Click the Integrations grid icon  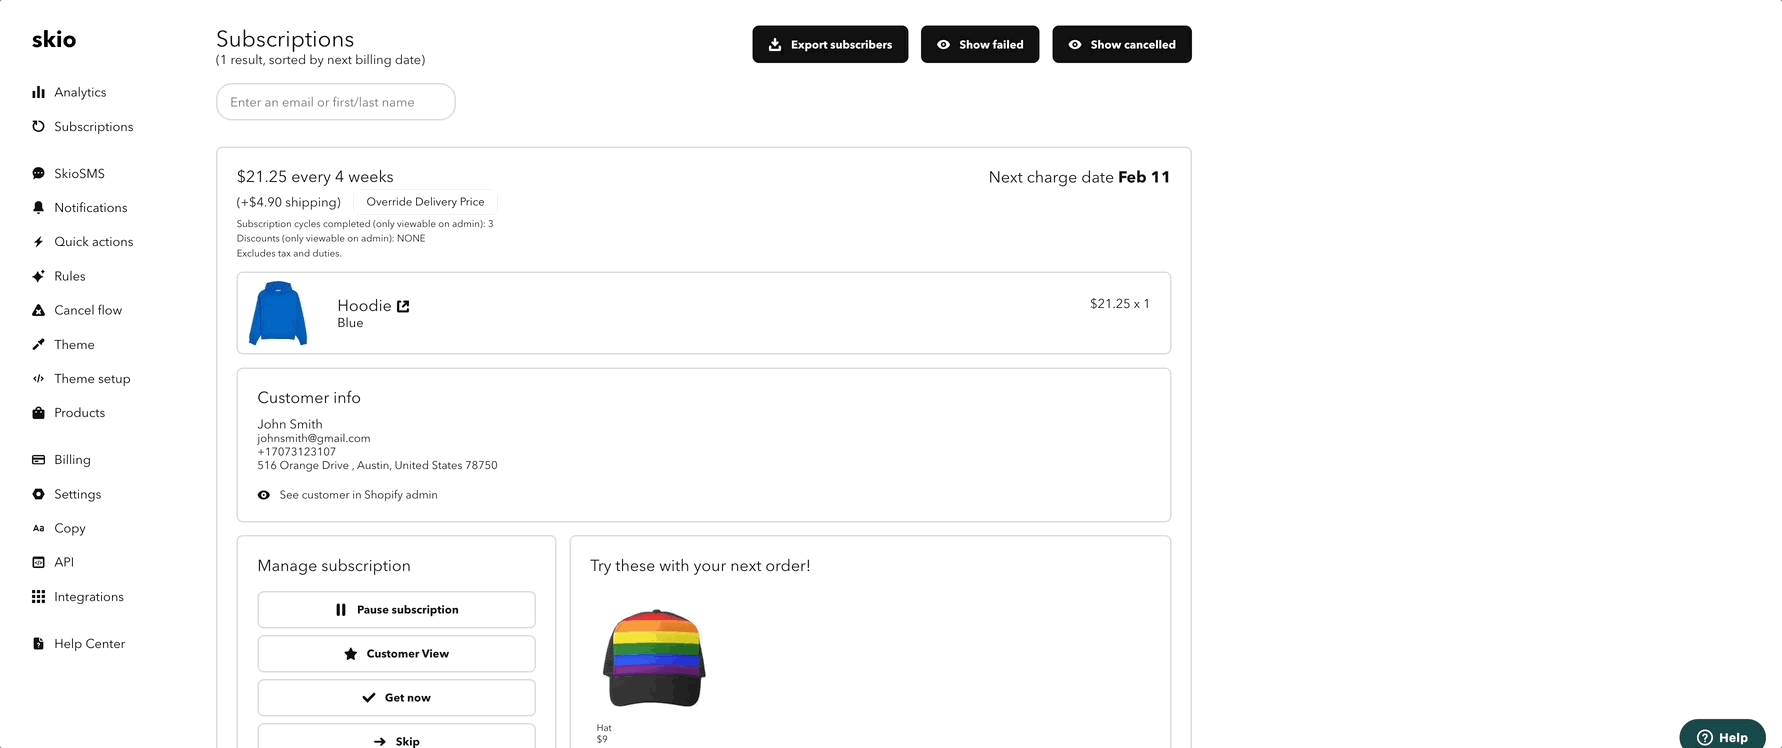pos(38,597)
